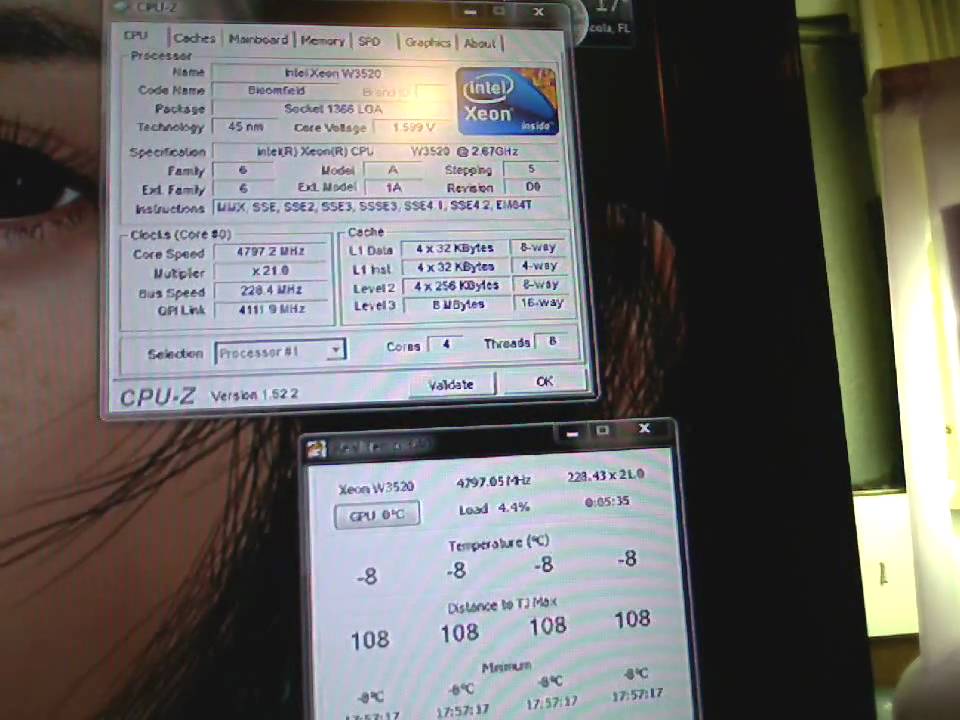This screenshot has height=720, width=960.
Task: Open the SPD tab
Action: tap(369, 42)
